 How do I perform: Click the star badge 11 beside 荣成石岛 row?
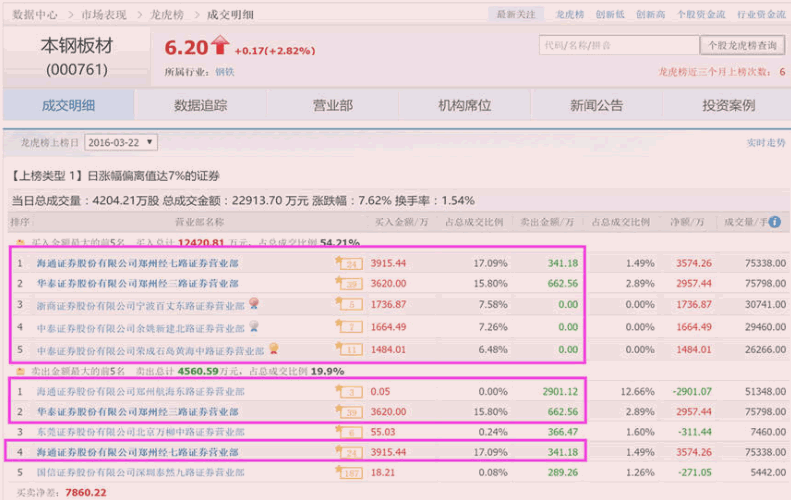pos(351,351)
